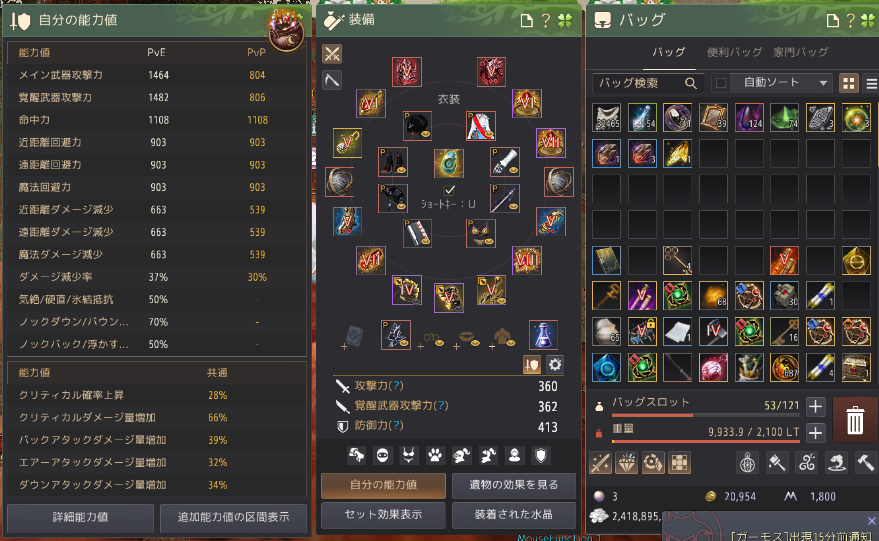Switch to the 便利バッグ tab
Image resolution: width=879 pixels, height=541 pixels.
tap(734, 52)
